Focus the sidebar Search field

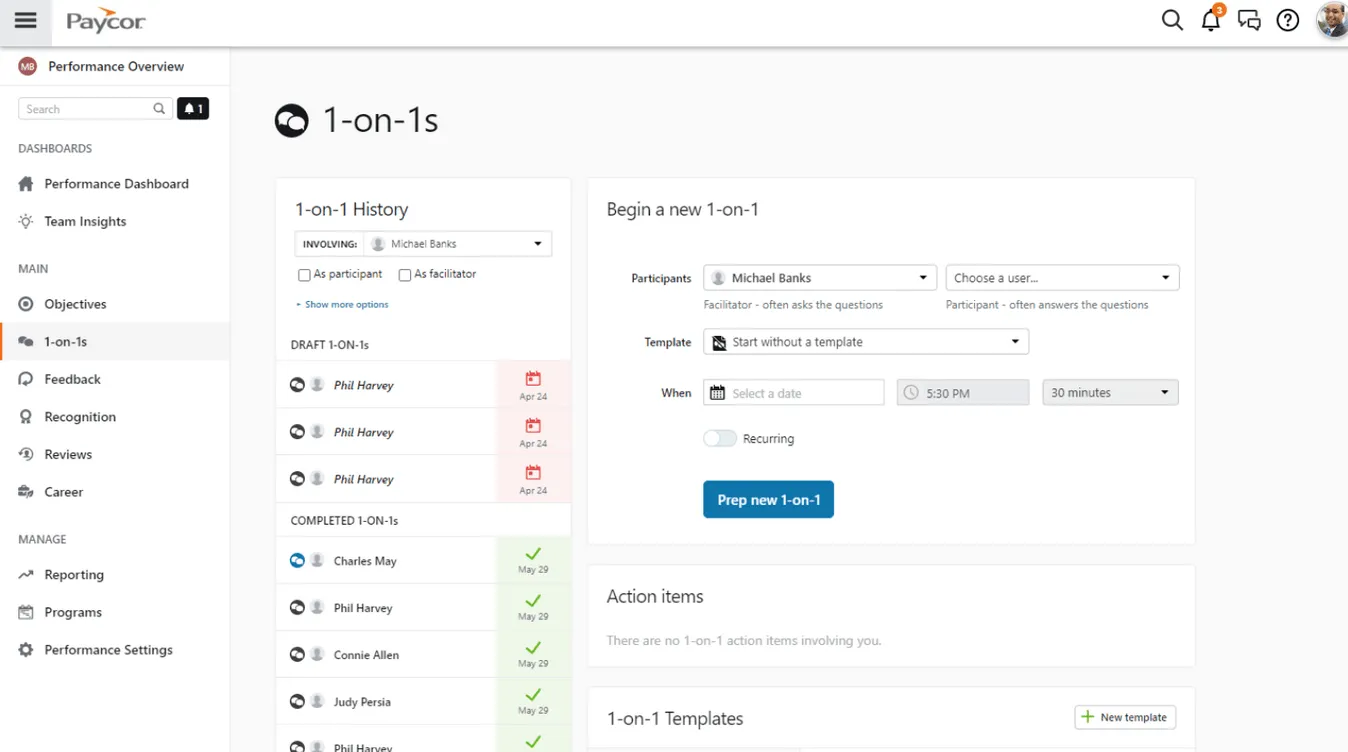point(95,109)
